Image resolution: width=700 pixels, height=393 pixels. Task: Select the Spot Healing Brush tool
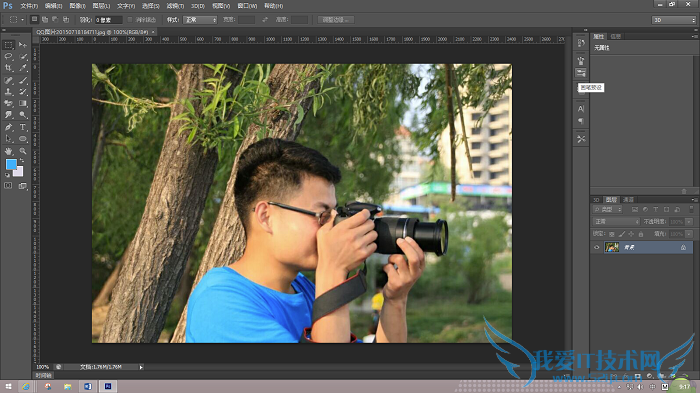coord(8,80)
